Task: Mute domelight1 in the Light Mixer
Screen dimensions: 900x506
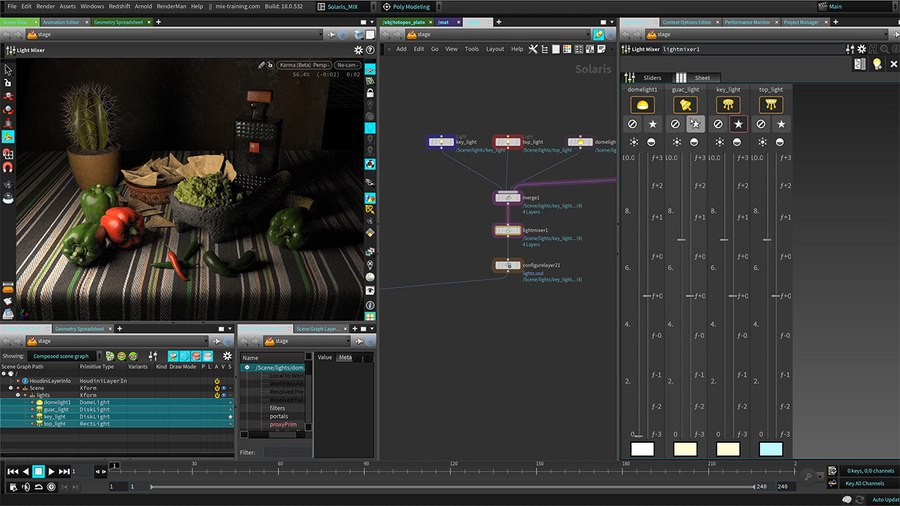Action: [x=632, y=124]
